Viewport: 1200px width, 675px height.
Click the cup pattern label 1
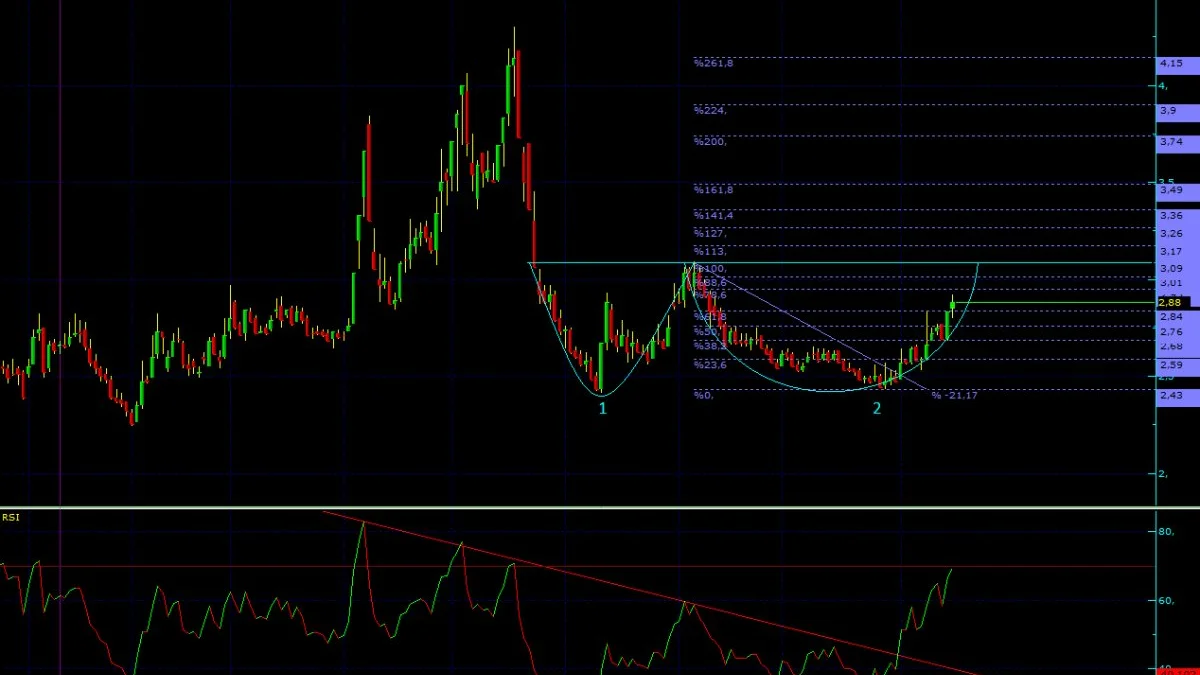pos(602,408)
